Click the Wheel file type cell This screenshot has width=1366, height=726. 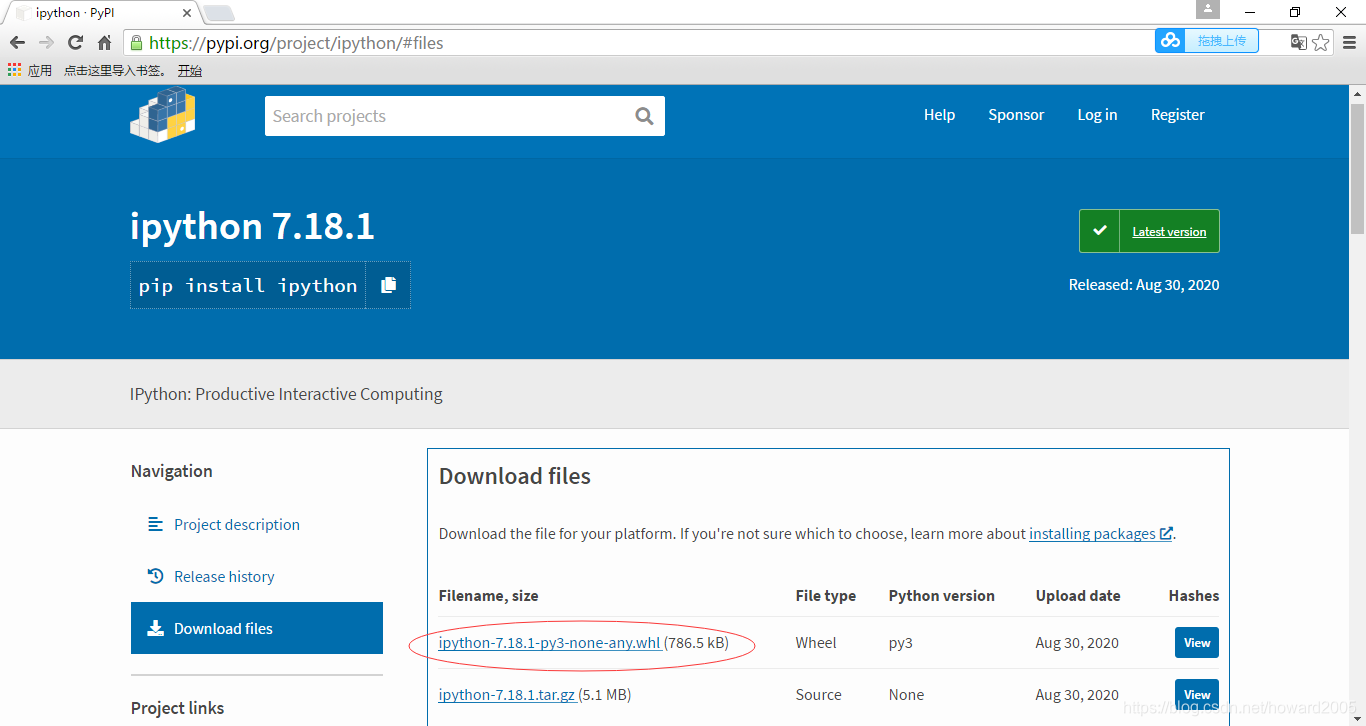click(816, 643)
